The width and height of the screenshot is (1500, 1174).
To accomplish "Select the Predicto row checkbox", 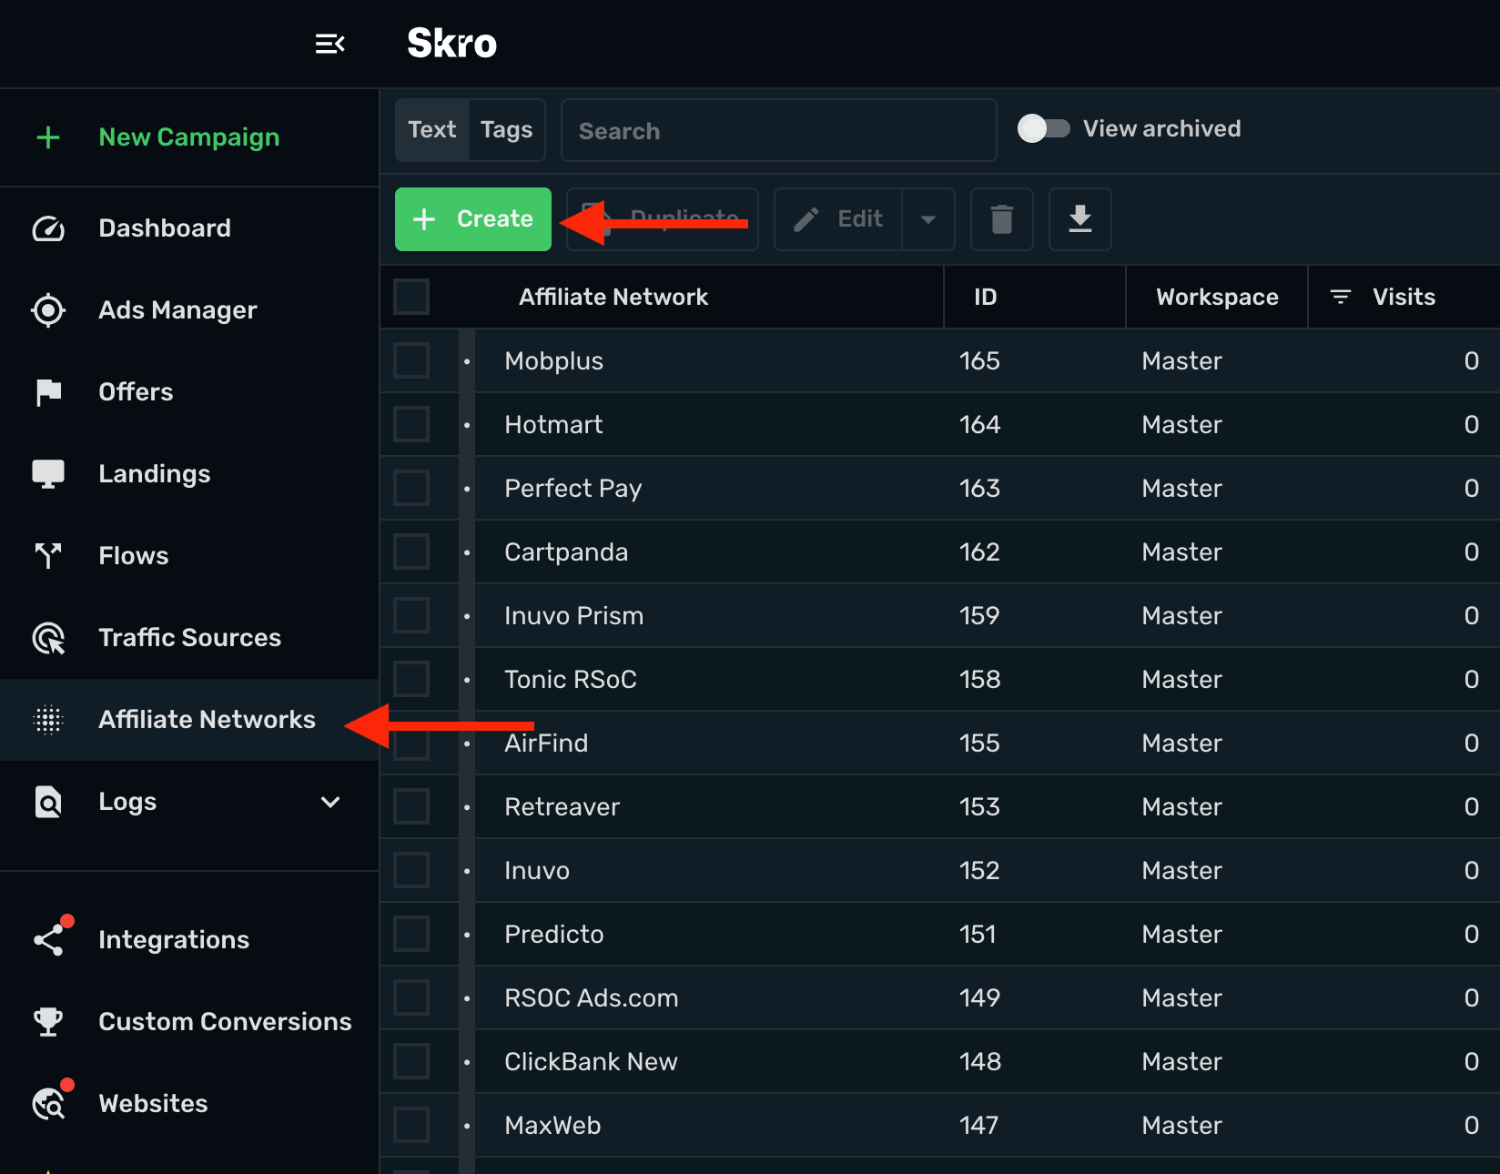I will [x=411, y=935].
